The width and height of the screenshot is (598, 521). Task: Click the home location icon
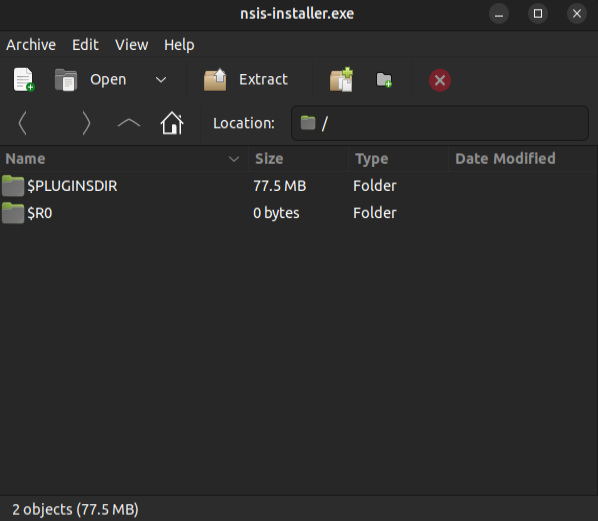[x=172, y=123]
